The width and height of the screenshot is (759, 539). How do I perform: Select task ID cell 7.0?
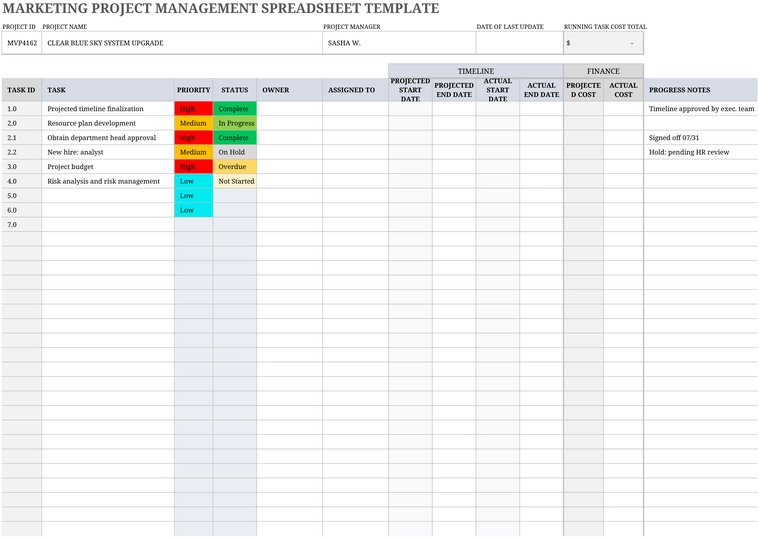pyautogui.click(x=21, y=225)
